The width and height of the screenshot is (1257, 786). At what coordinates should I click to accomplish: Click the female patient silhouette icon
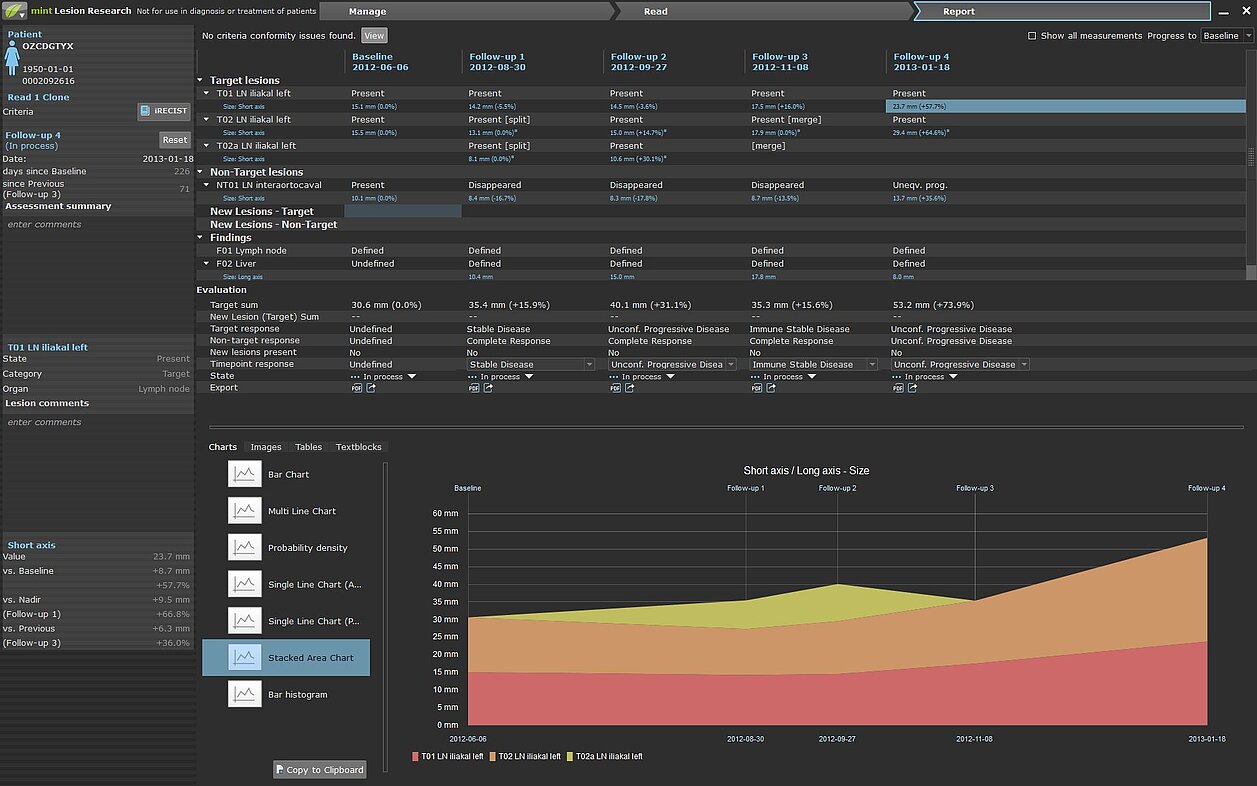click(x=12, y=58)
